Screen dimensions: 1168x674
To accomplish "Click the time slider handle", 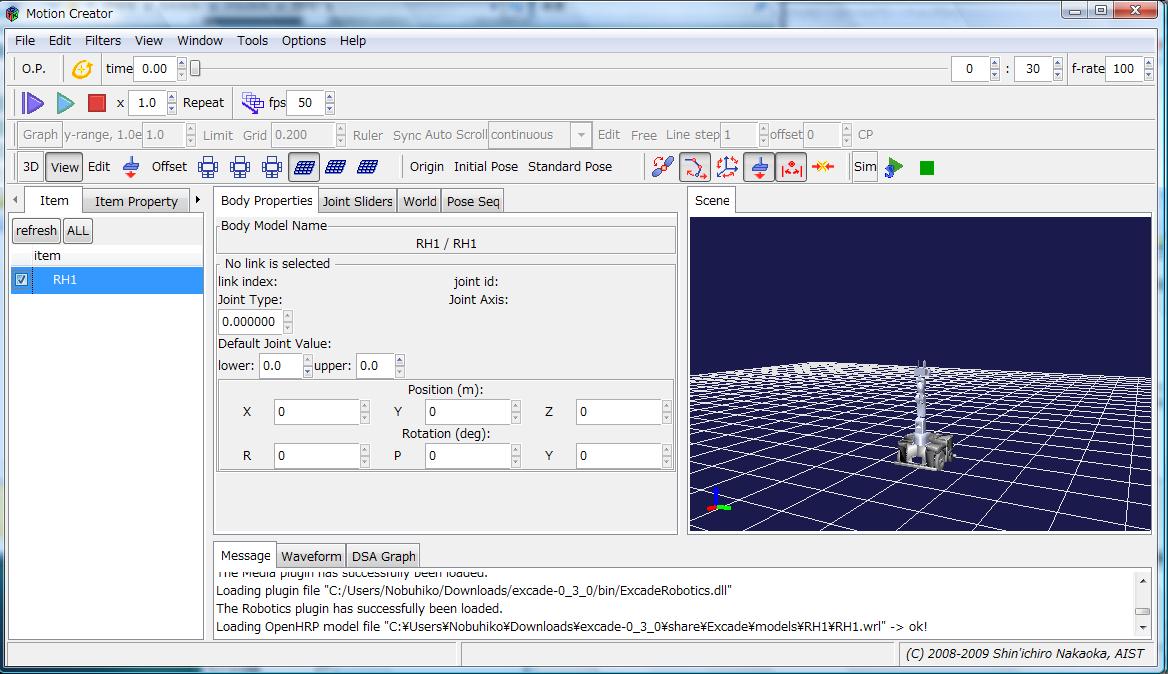I will pyautogui.click(x=195, y=69).
